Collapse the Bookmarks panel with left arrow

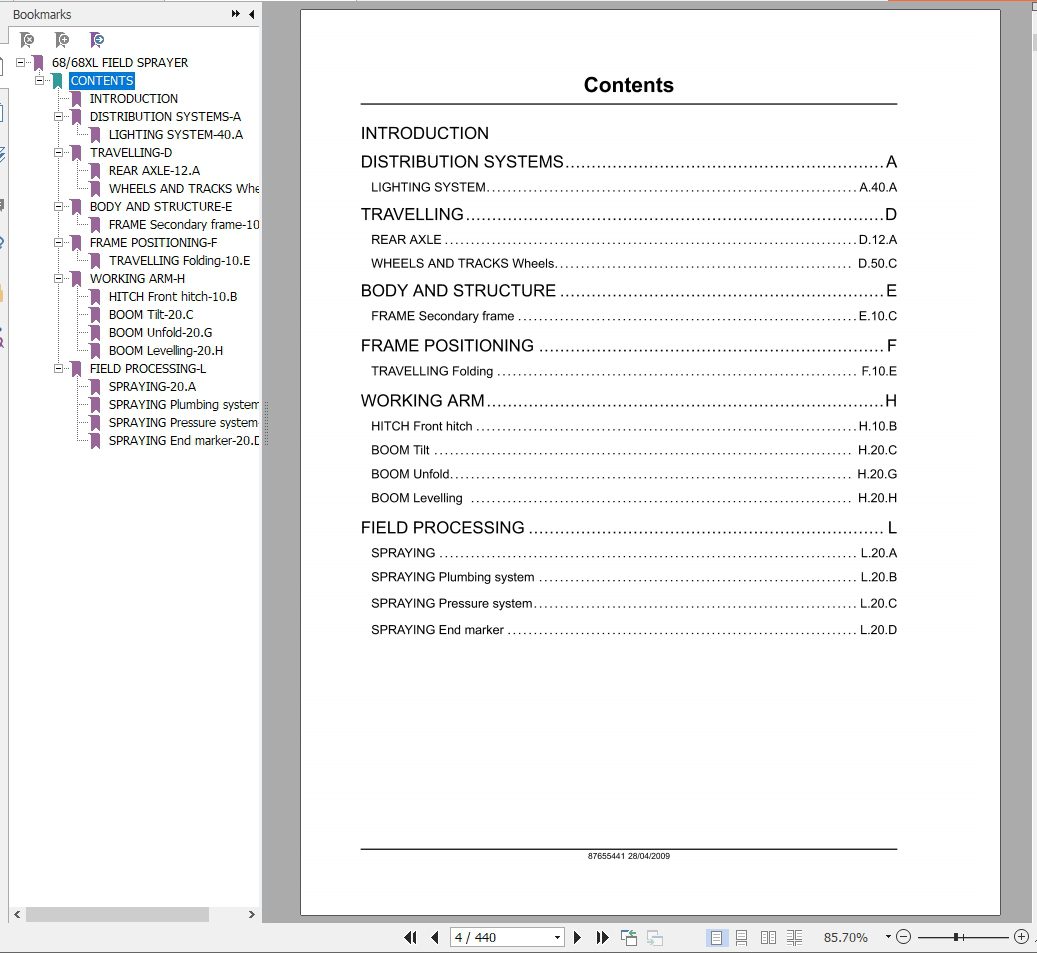point(252,14)
